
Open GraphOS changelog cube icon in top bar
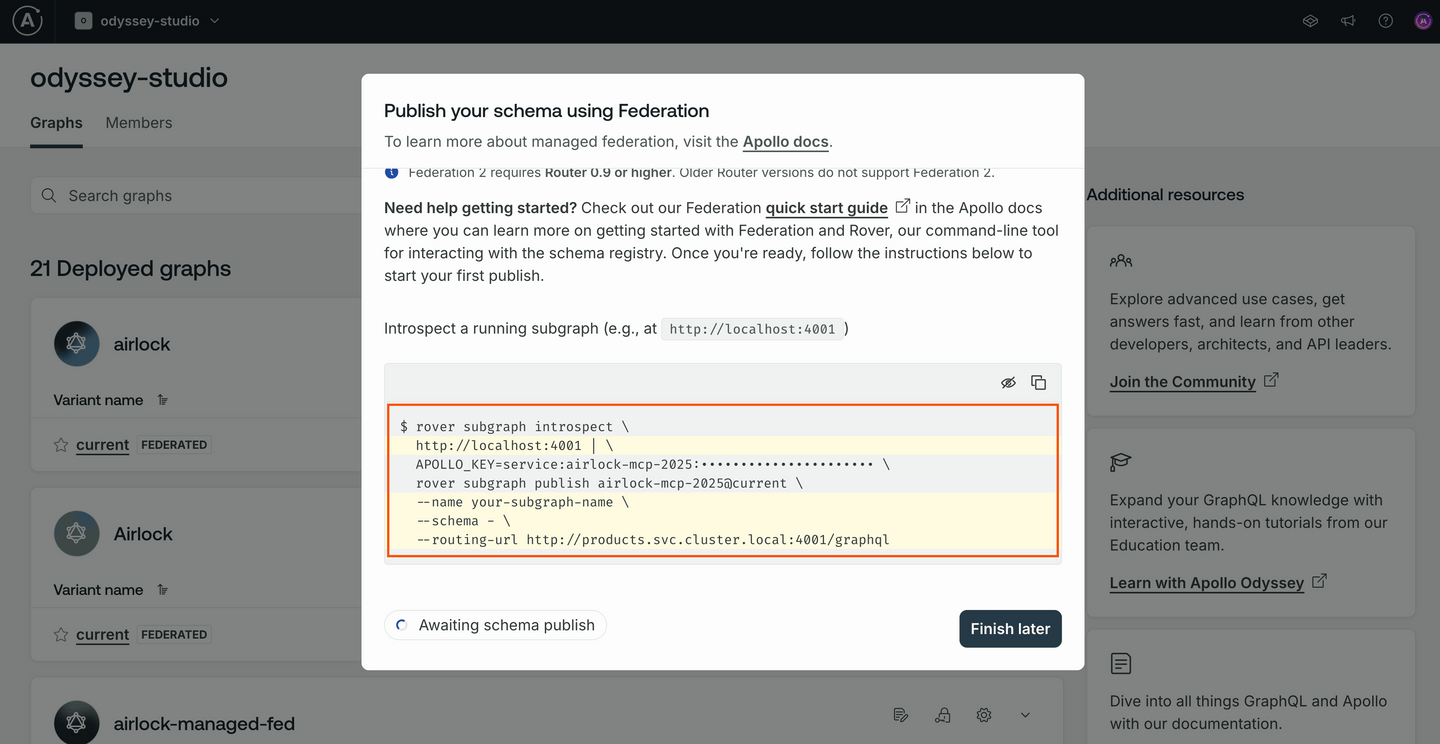click(1310, 20)
